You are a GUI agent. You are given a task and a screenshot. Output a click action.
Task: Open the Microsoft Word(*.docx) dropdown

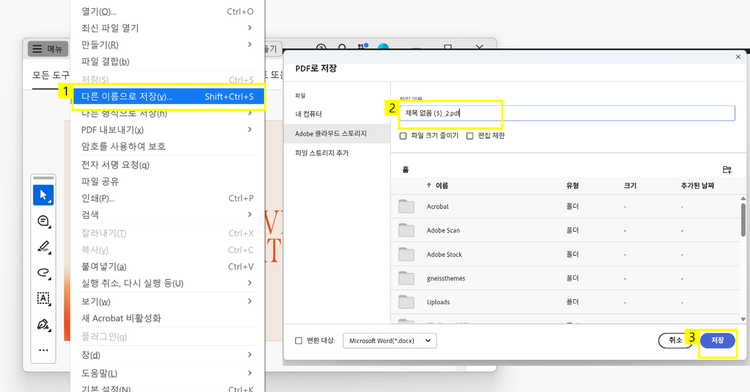pos(390,341)
